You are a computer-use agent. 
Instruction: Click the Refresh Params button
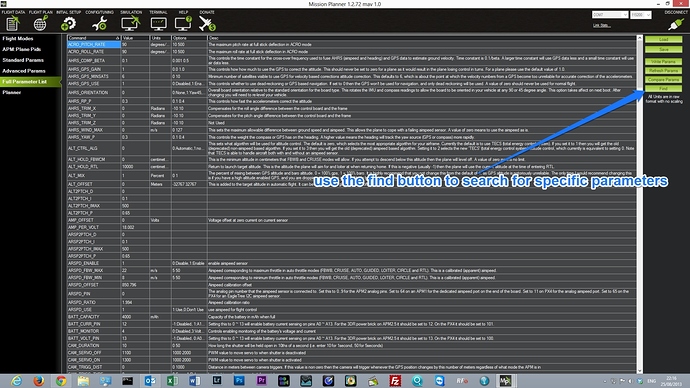tap(664, 70)
